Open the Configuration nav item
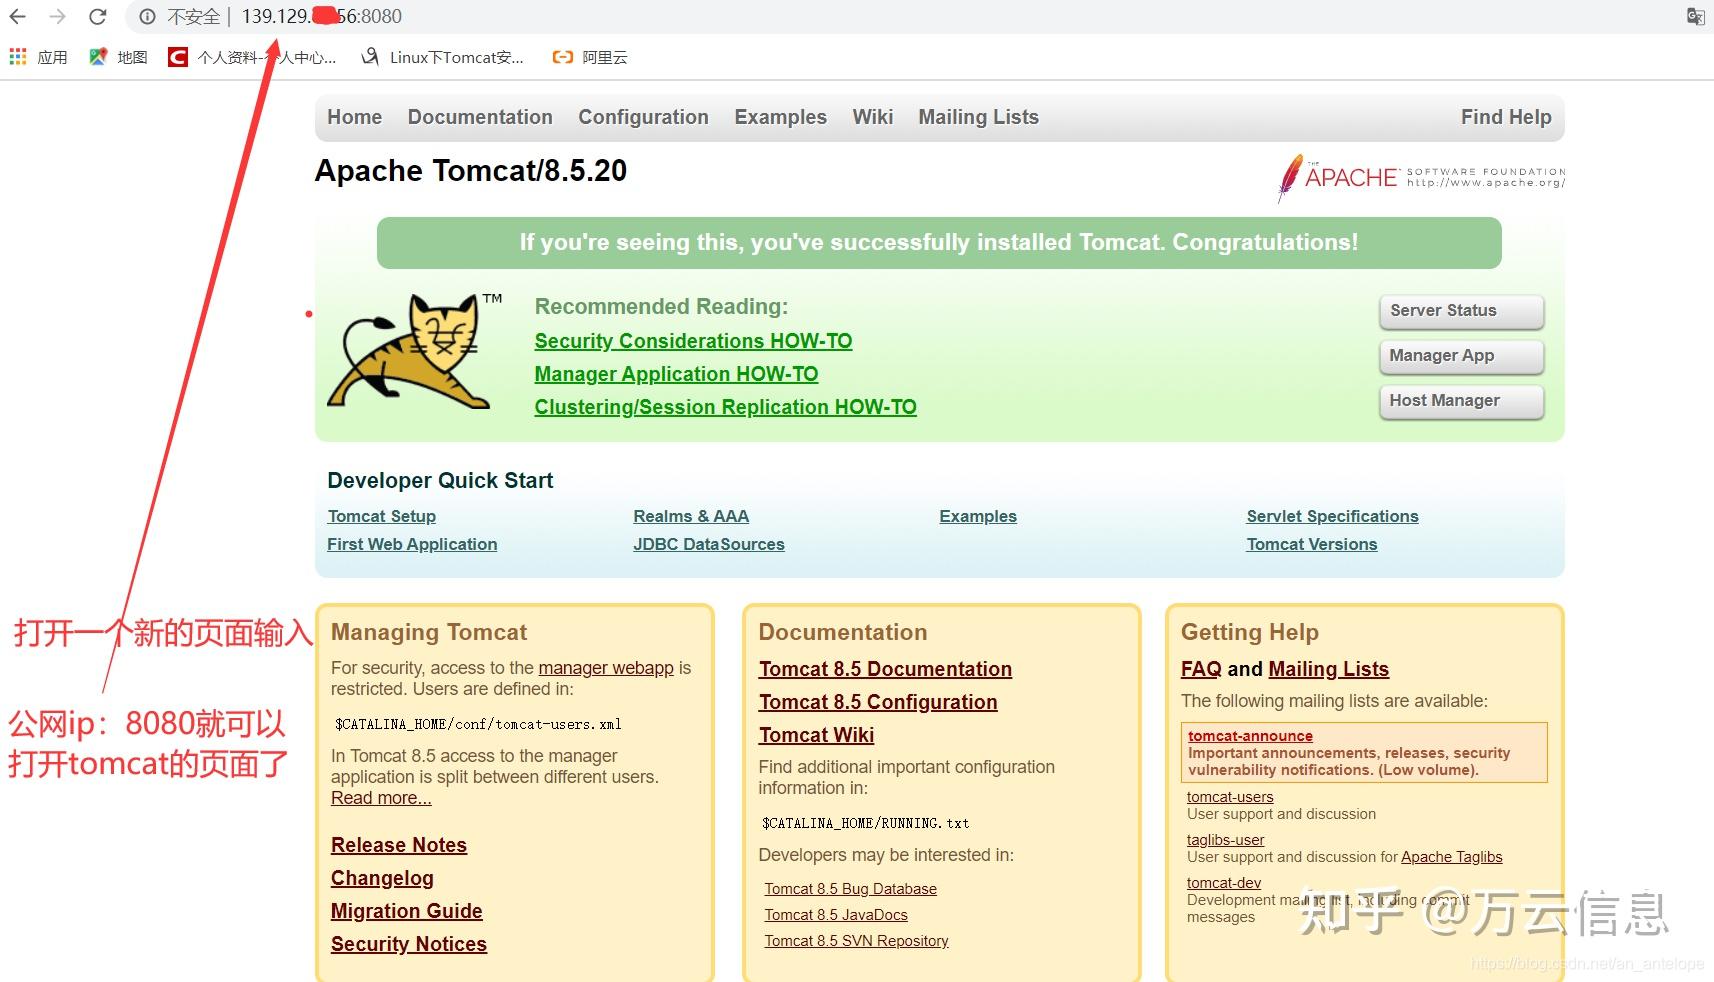1714x982 pixels. click(643, 117)
